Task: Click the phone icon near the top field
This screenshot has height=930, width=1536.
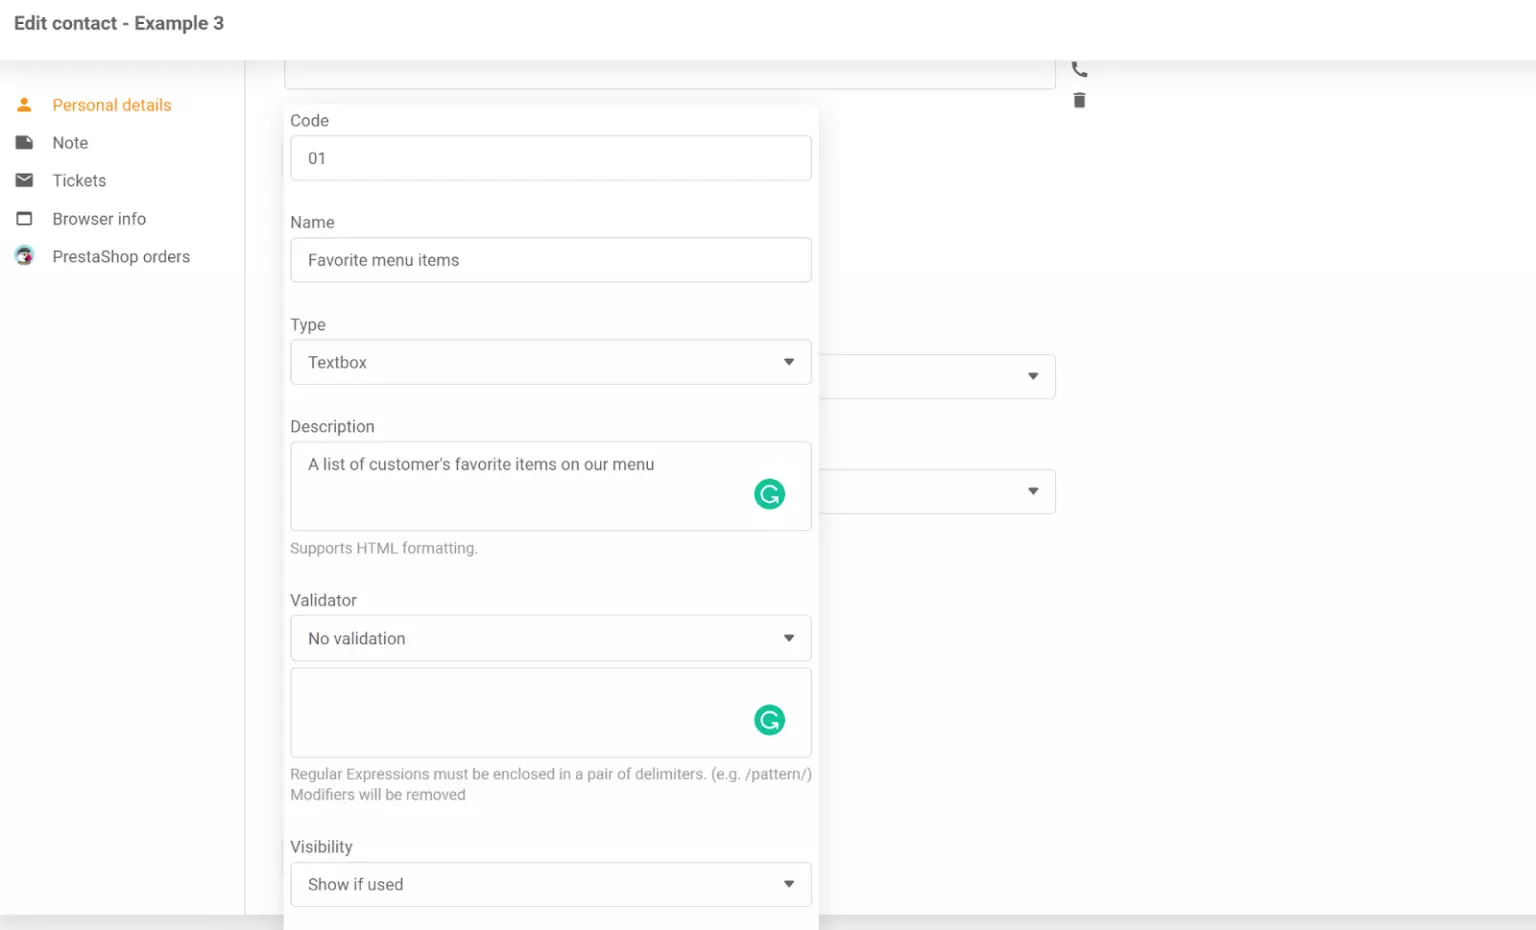Action: coord(1079,68)
